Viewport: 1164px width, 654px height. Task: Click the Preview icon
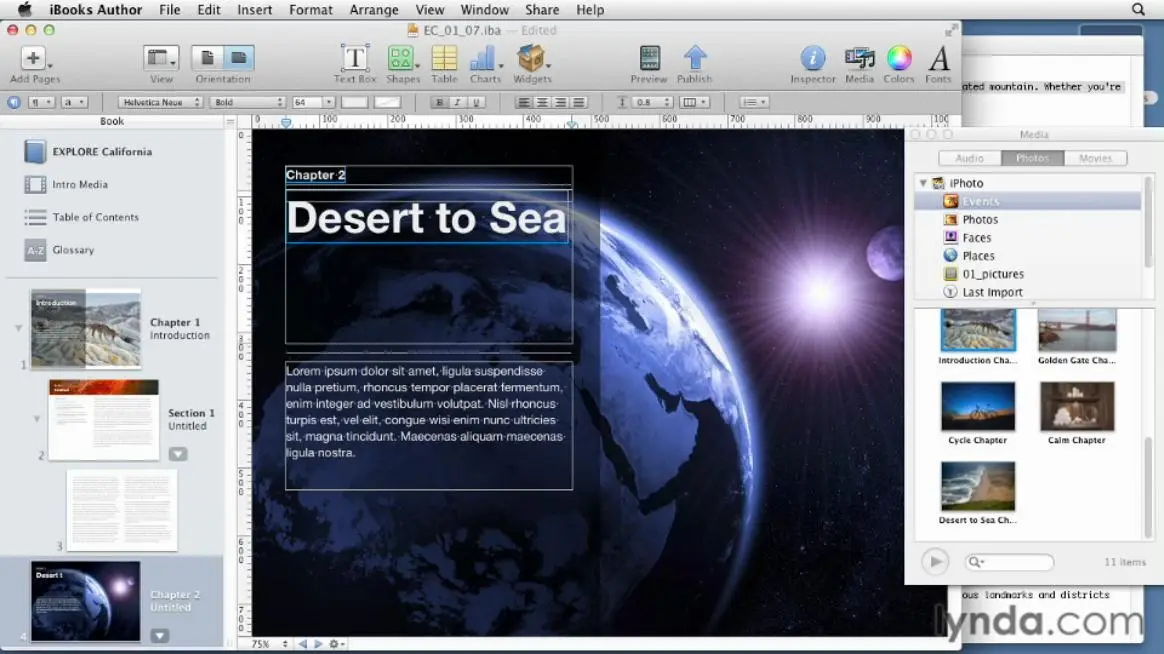point(649,58)
